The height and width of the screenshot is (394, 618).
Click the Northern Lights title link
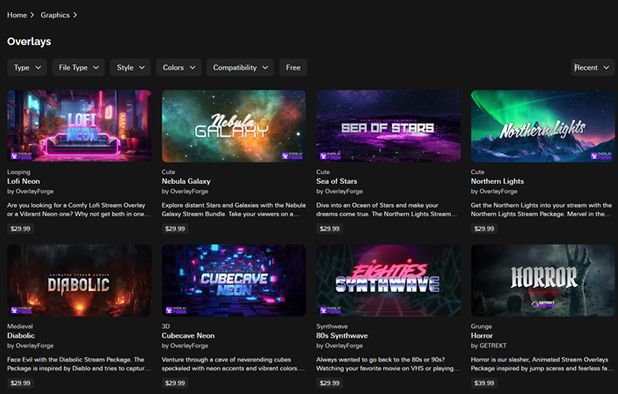pos(497,181)
